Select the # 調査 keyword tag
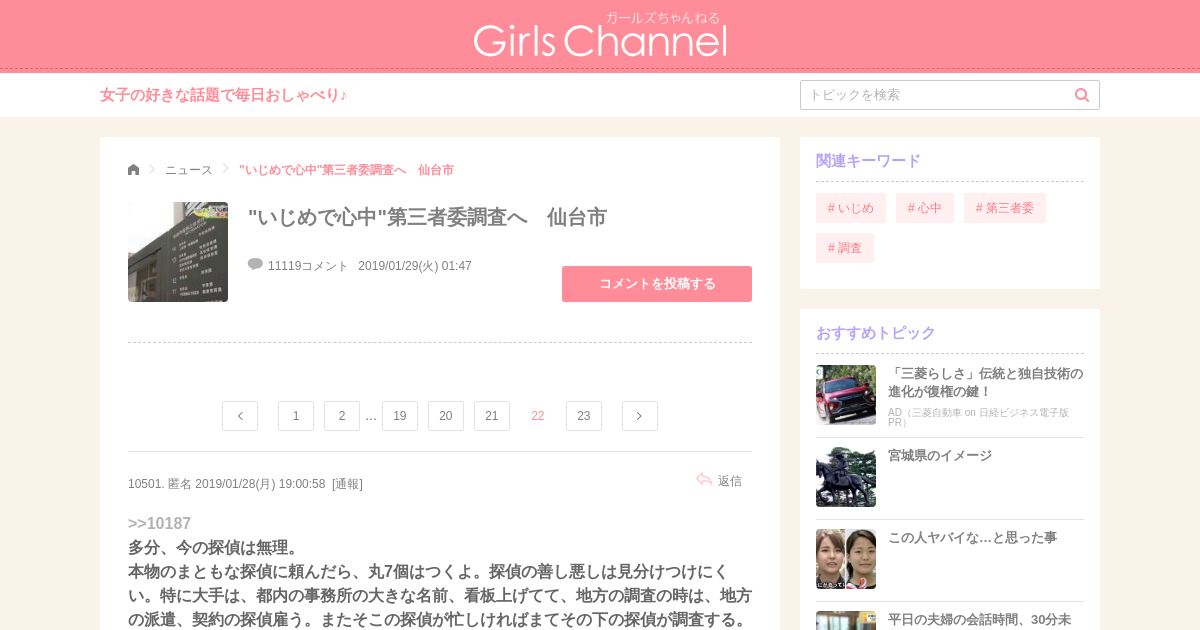1200x630 pixels. pos(845,248)
